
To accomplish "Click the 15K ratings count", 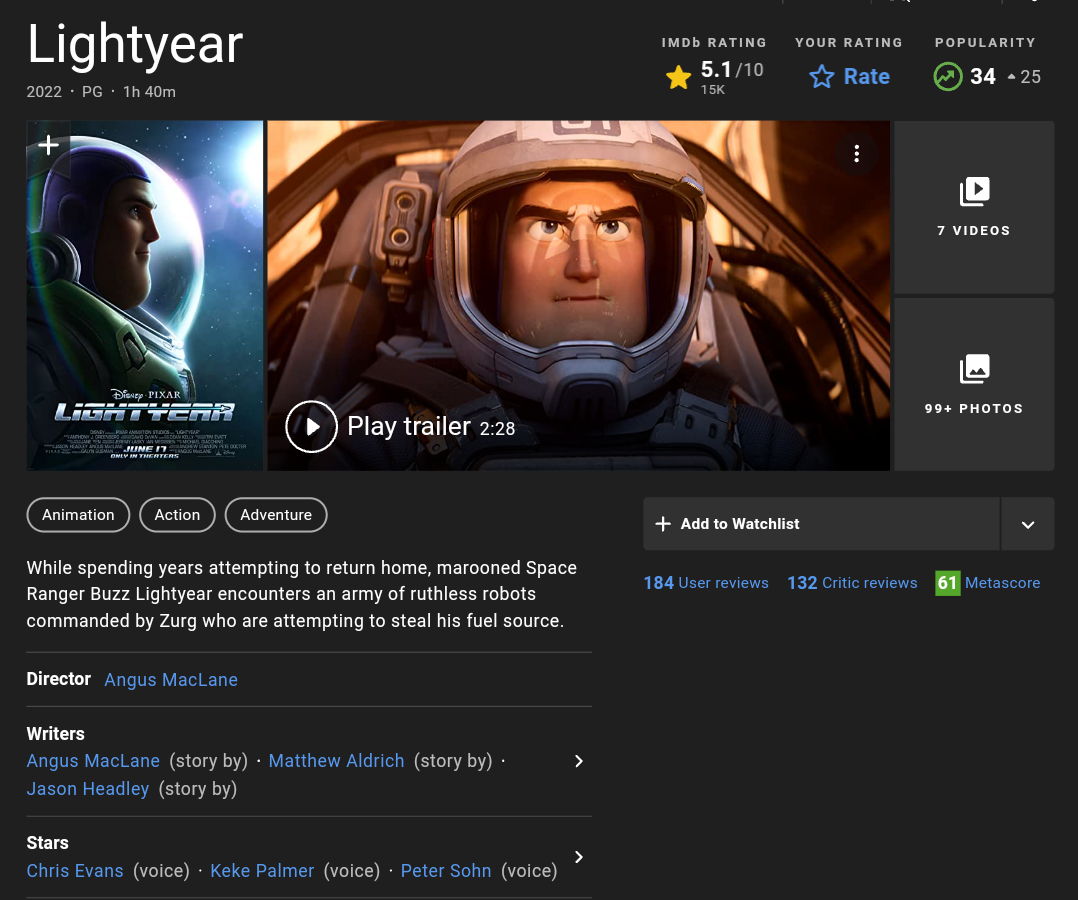I will point(713,89).
